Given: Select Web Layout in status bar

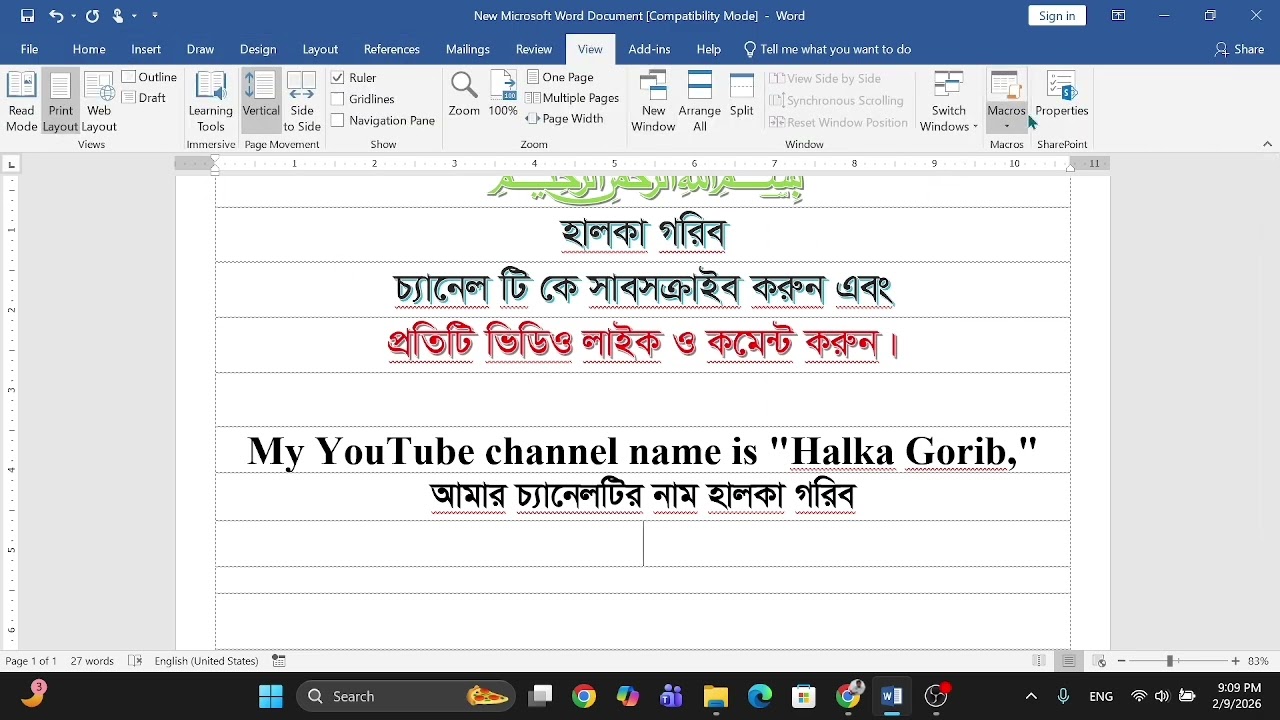Looking at the screenshot, I should click(1099, 661).
